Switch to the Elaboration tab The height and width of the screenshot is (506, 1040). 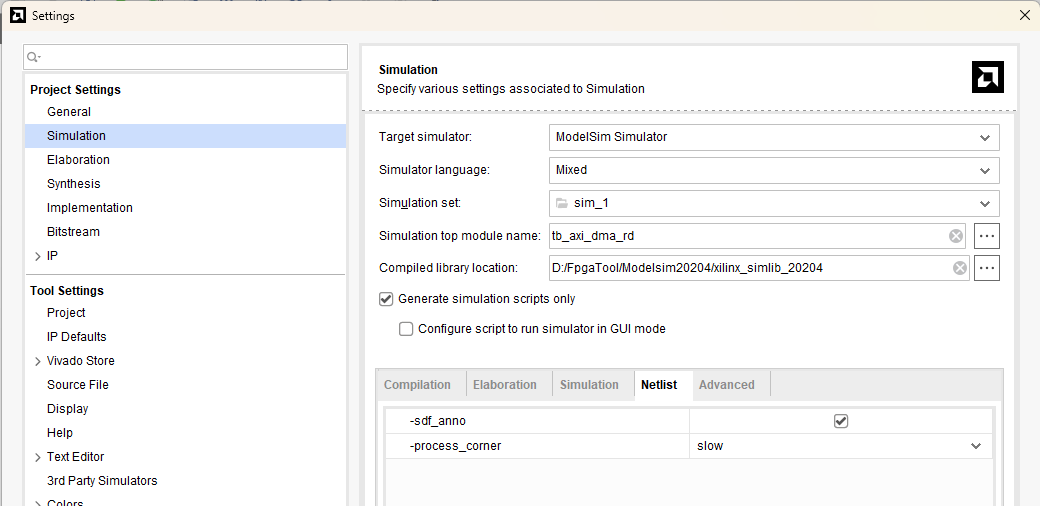pos(505,385)
